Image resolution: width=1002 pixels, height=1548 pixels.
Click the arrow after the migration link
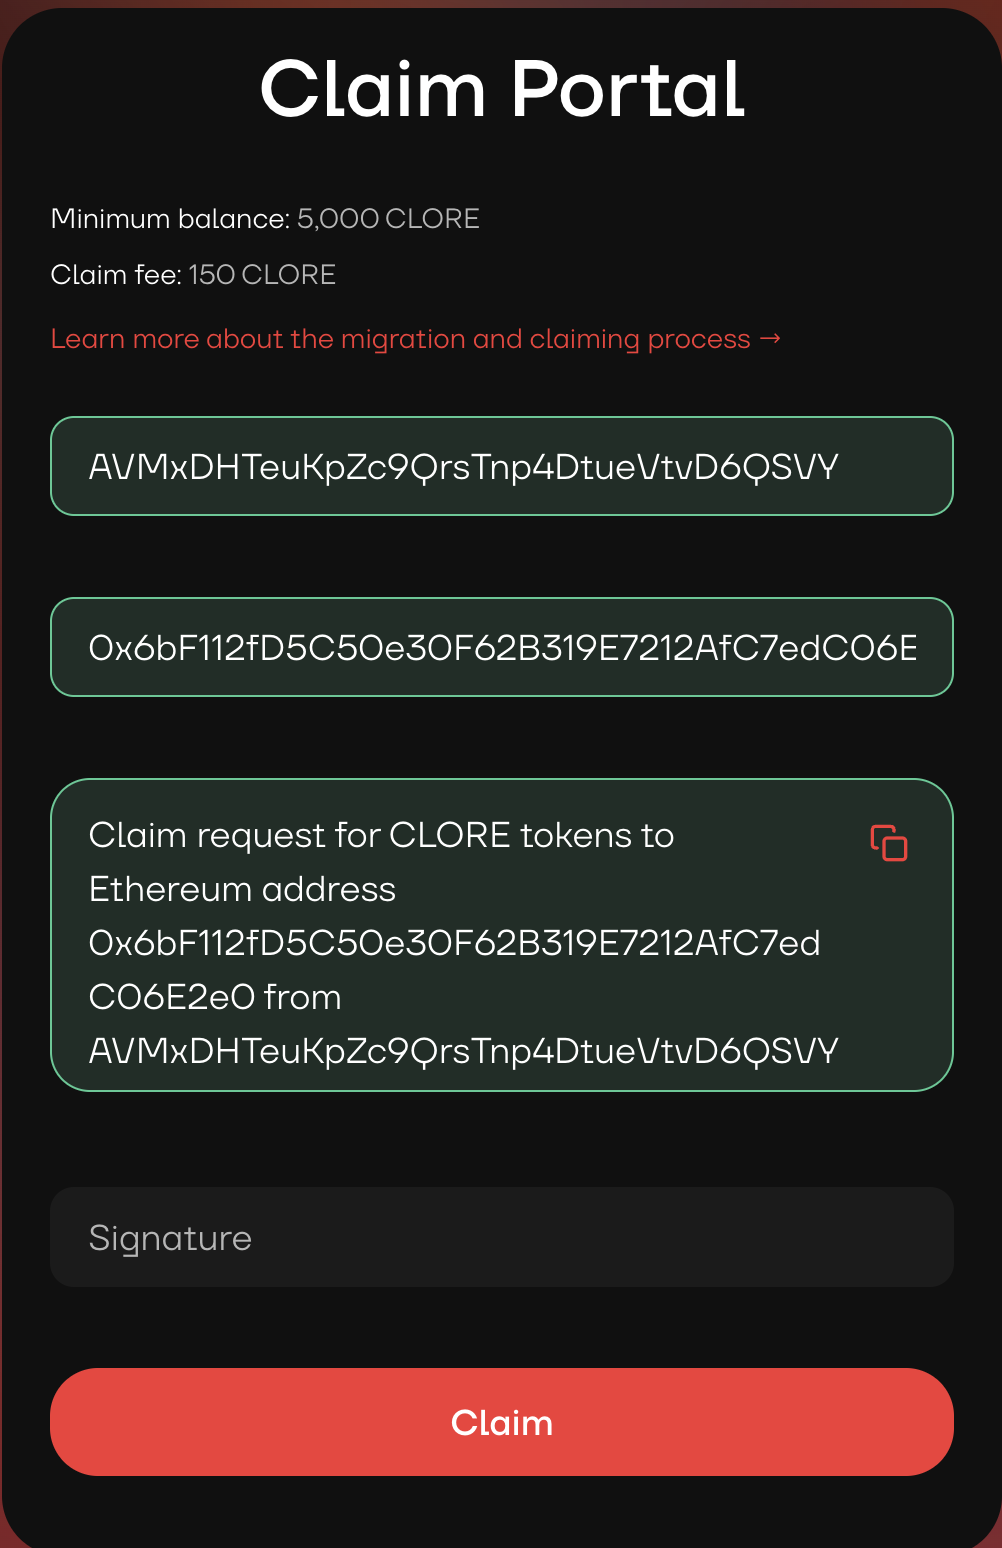tap(770, 339)
